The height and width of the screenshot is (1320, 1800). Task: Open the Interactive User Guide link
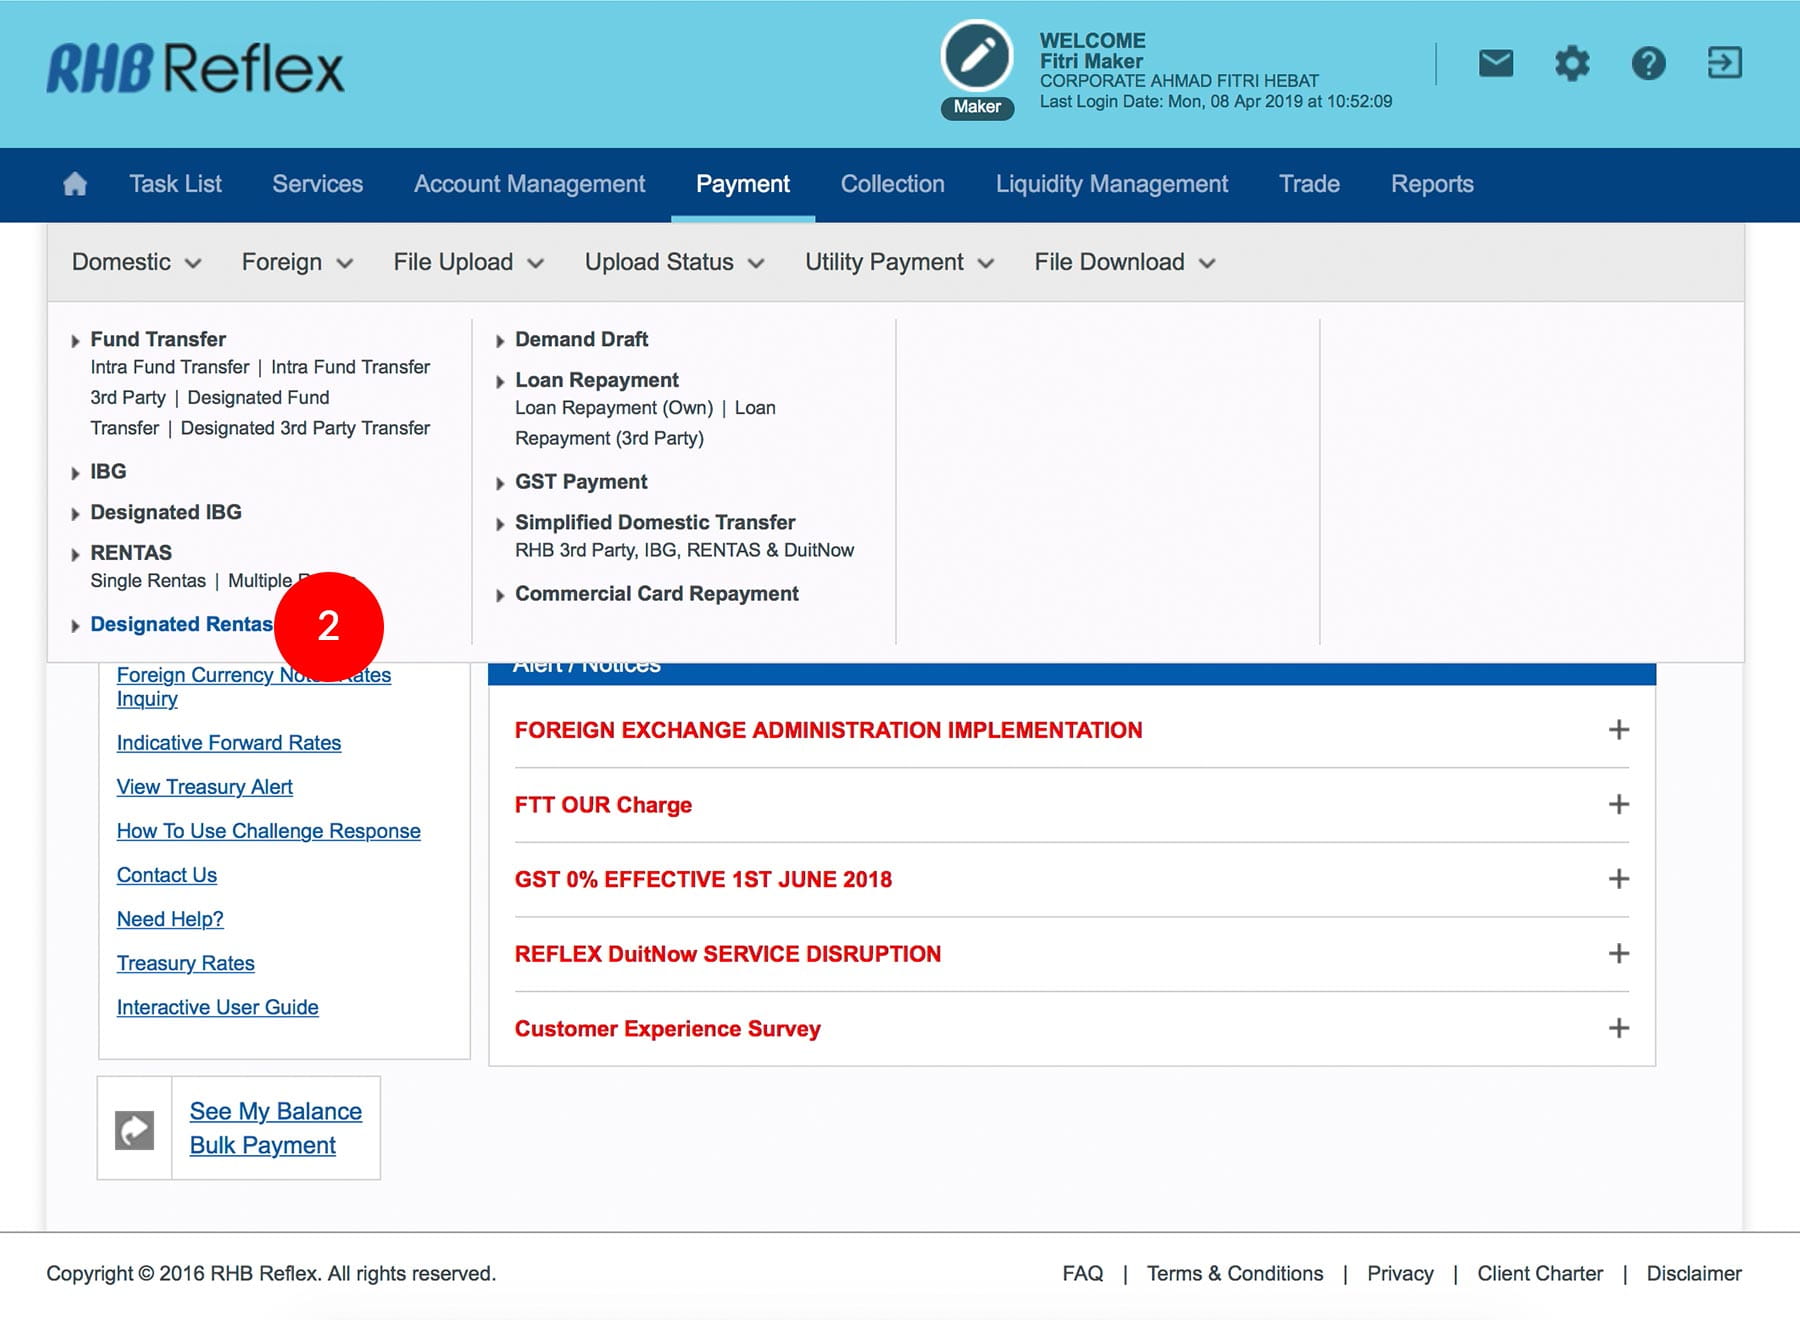217,1007
